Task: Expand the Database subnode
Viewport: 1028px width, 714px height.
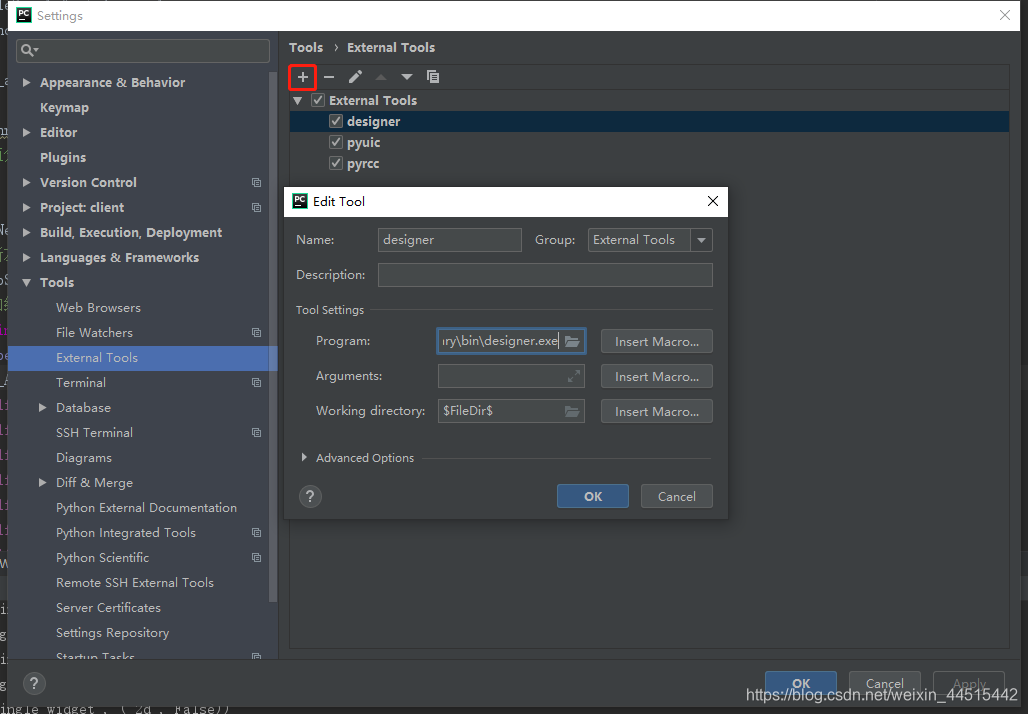Action: pos(43,408)
